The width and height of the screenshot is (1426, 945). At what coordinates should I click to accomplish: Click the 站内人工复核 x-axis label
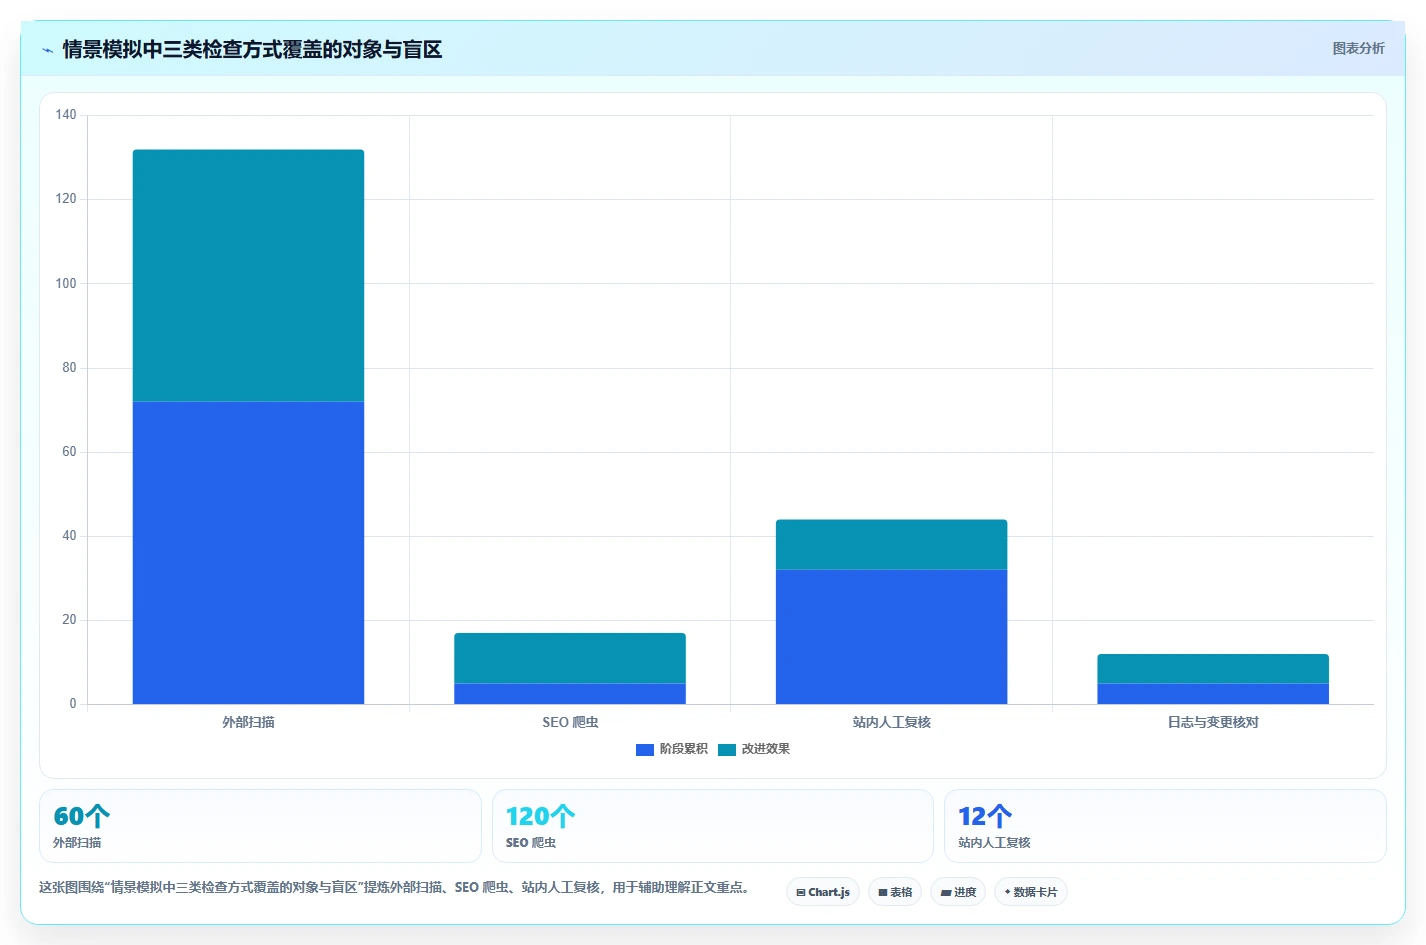[891, 722]
